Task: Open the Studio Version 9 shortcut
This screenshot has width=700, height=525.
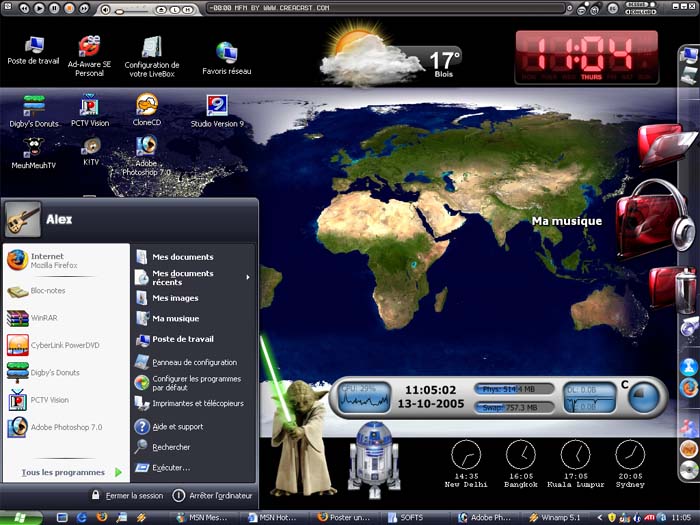Action: pyautogui.click(x=217, y=111)
